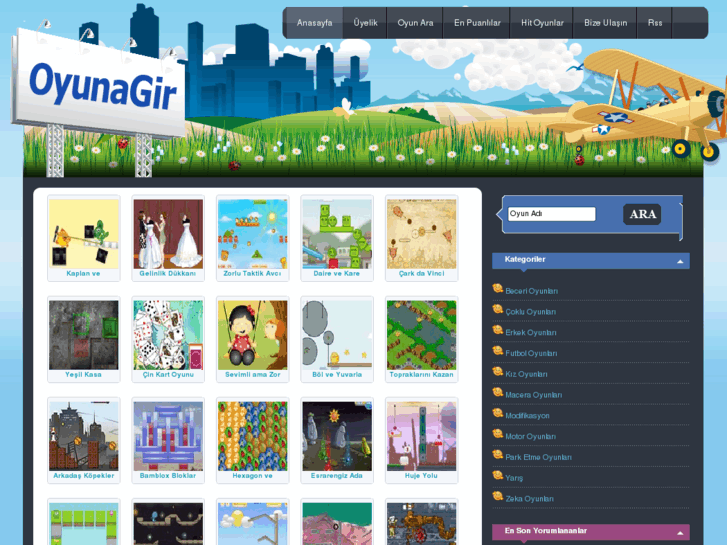
Task: Open Macera Oyunları category link
Action: [x=533, y=395]
